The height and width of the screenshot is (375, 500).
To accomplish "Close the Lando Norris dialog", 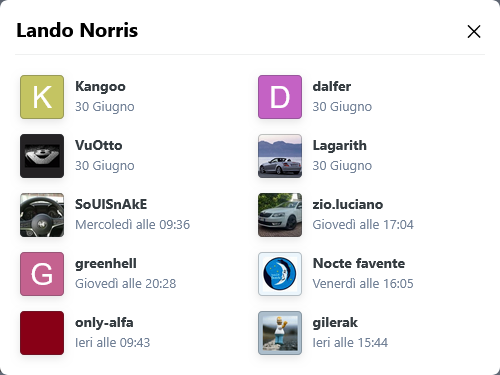I will click(x=474, y=32).
